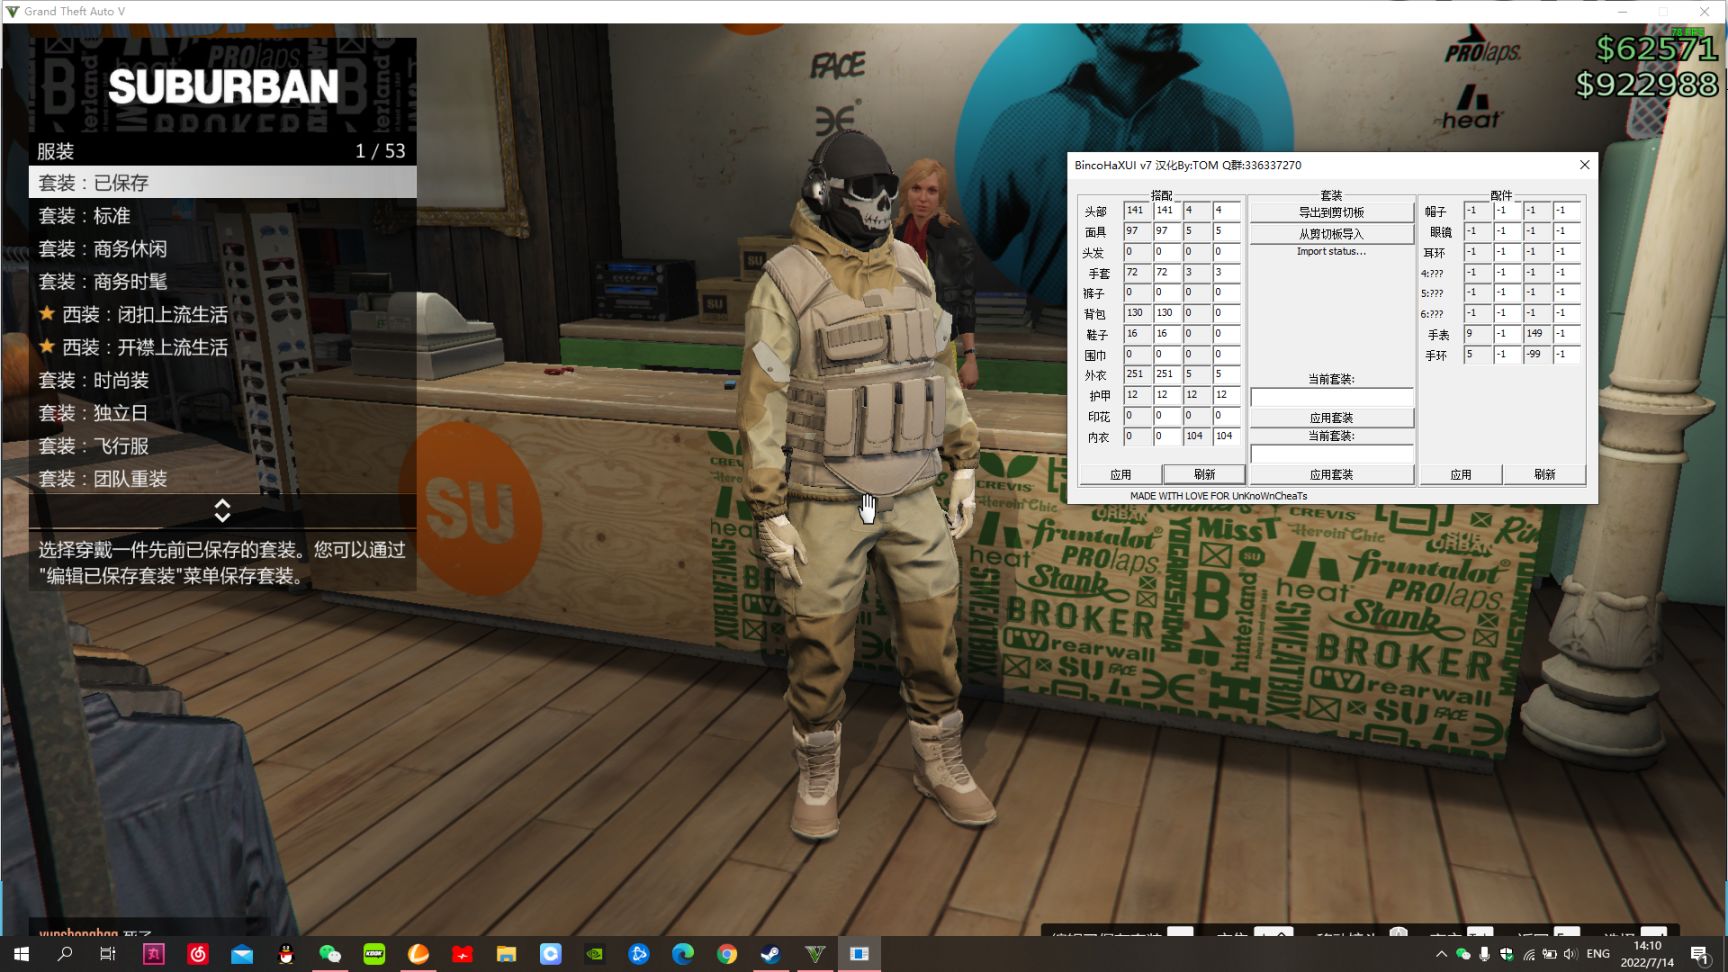Screen dimensions: 1728x972
Task: Open taskbar search magnifier
Action: tap(65, 954)
